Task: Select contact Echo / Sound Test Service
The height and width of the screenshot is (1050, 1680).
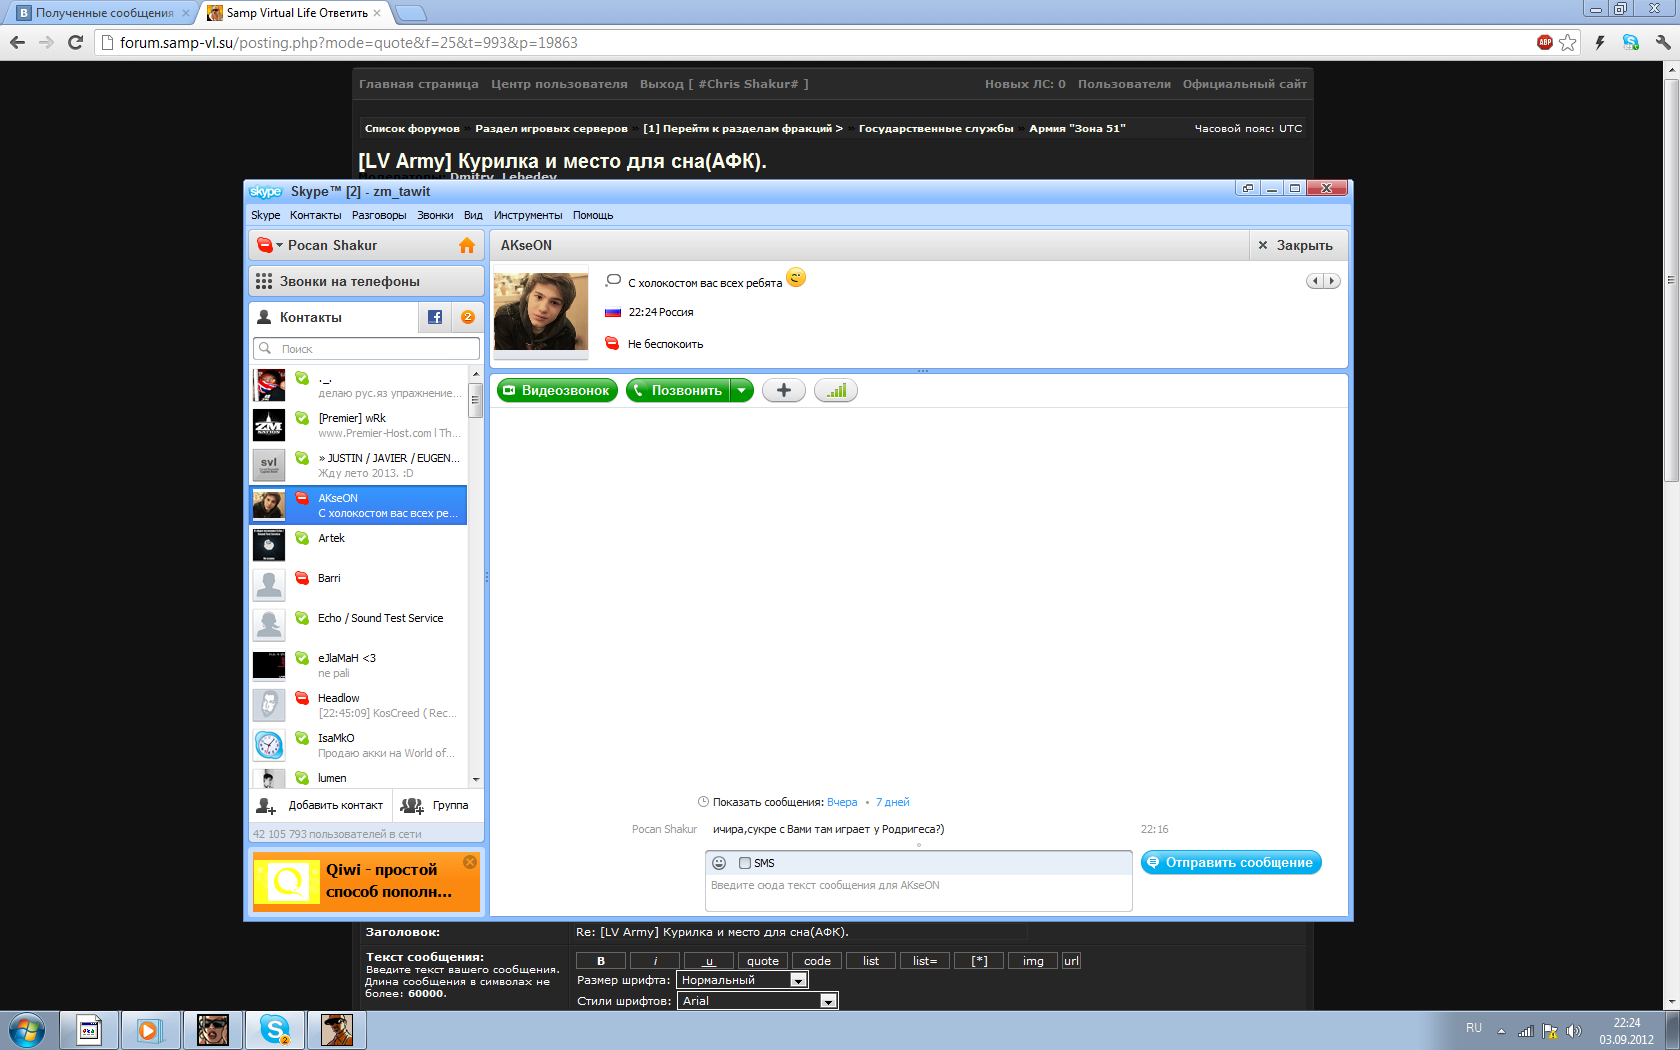Action: [358, 625]
